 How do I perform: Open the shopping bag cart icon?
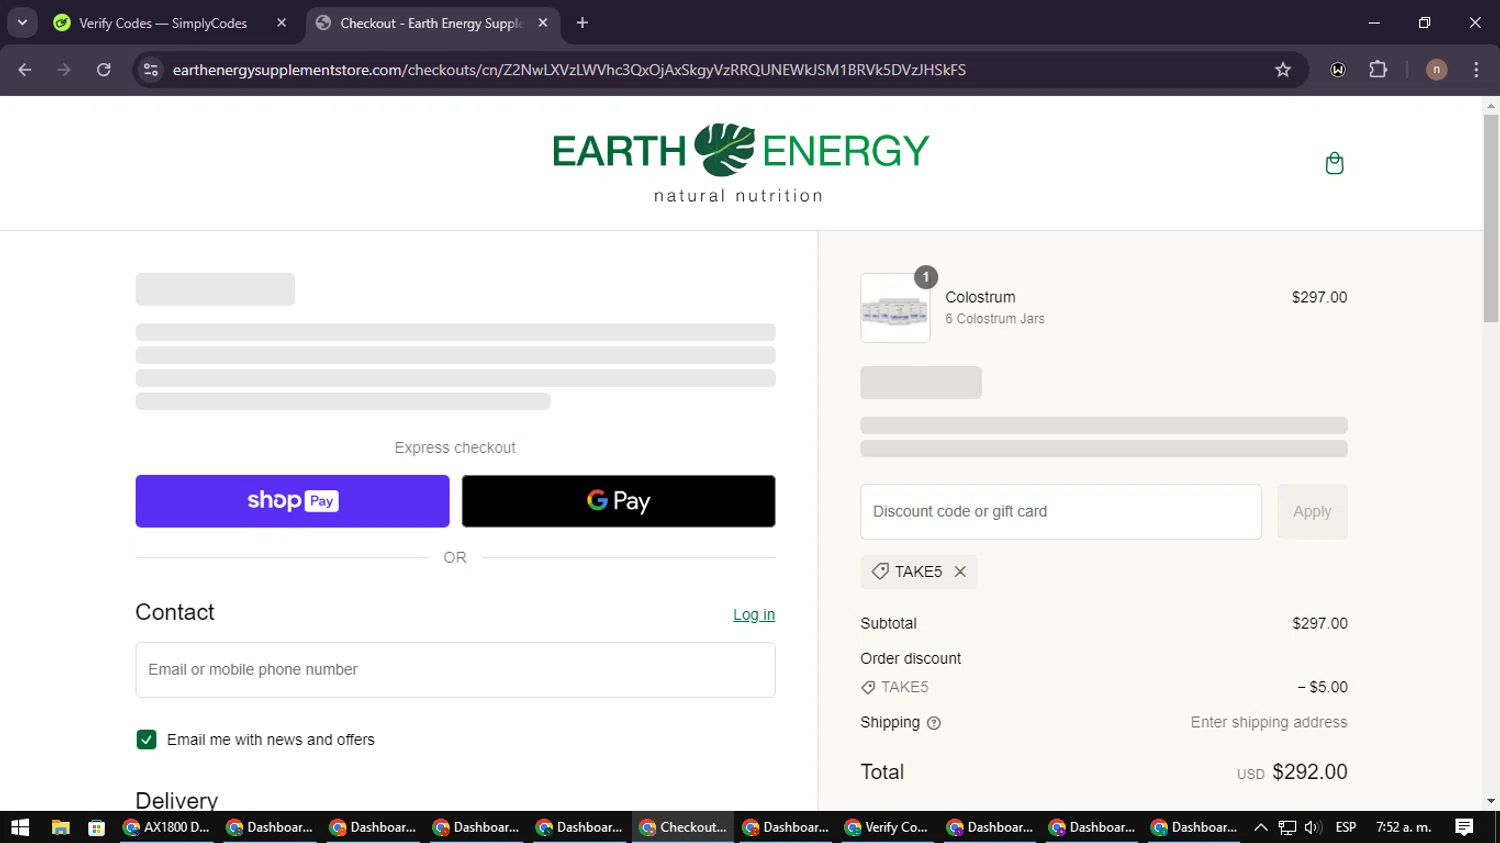(1334, 163)
